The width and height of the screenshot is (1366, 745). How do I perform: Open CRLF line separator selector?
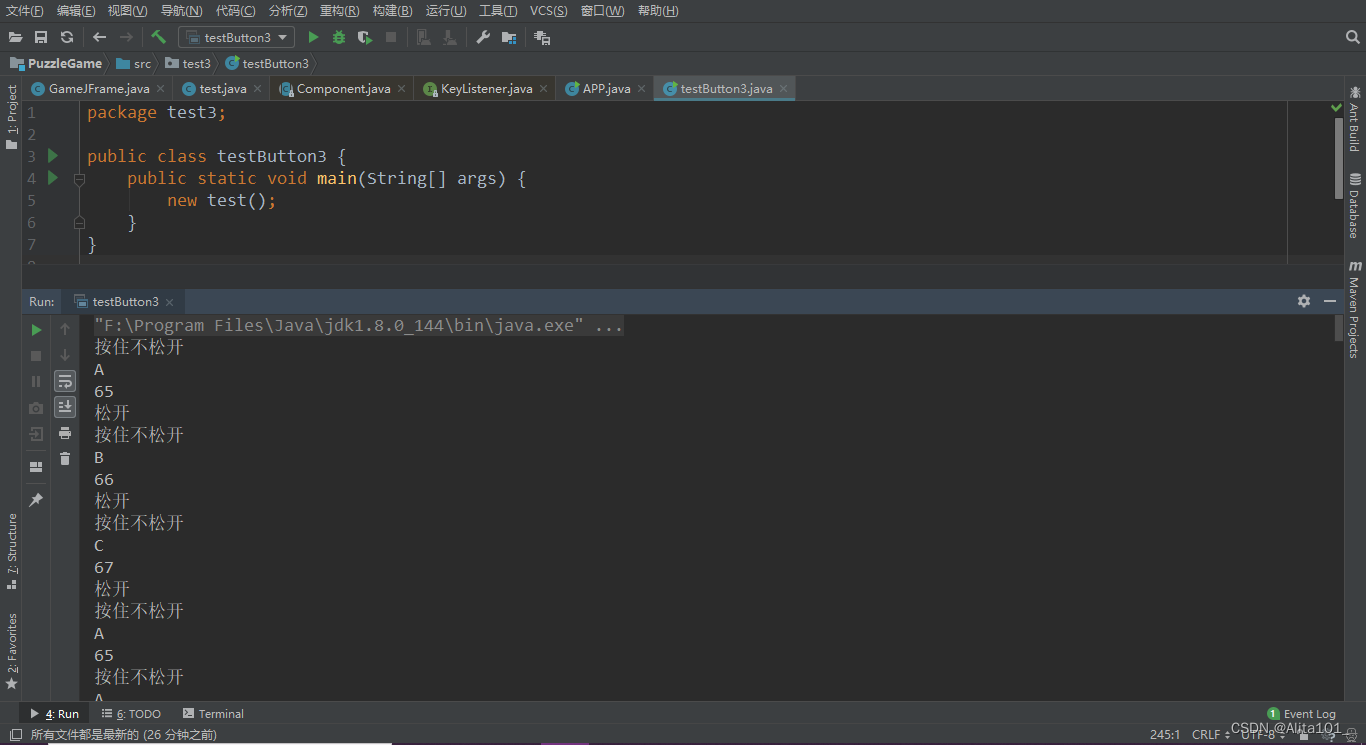tap(1211, 735)
